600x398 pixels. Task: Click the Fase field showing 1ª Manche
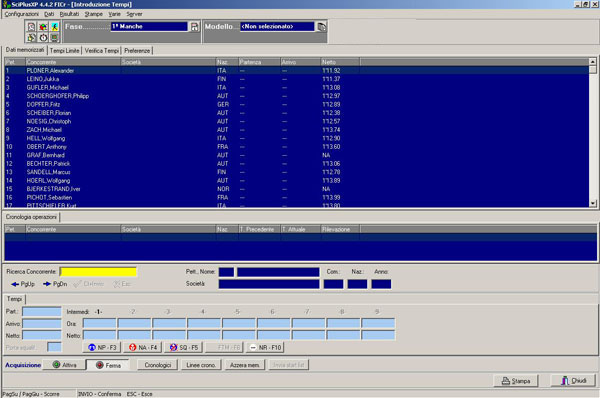click(149, 27)
